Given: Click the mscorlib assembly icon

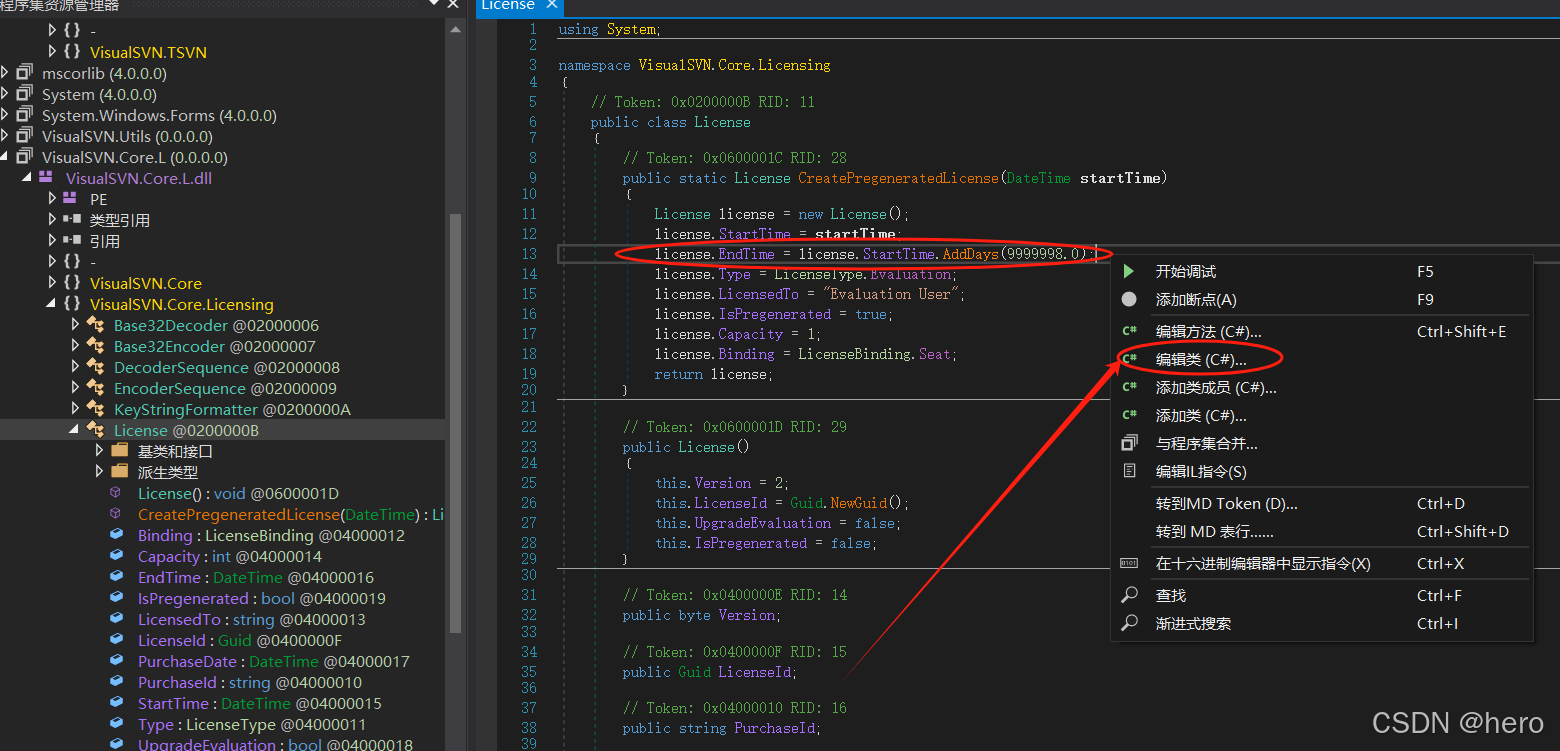Looking at the screenshot, I should (25, 73).
